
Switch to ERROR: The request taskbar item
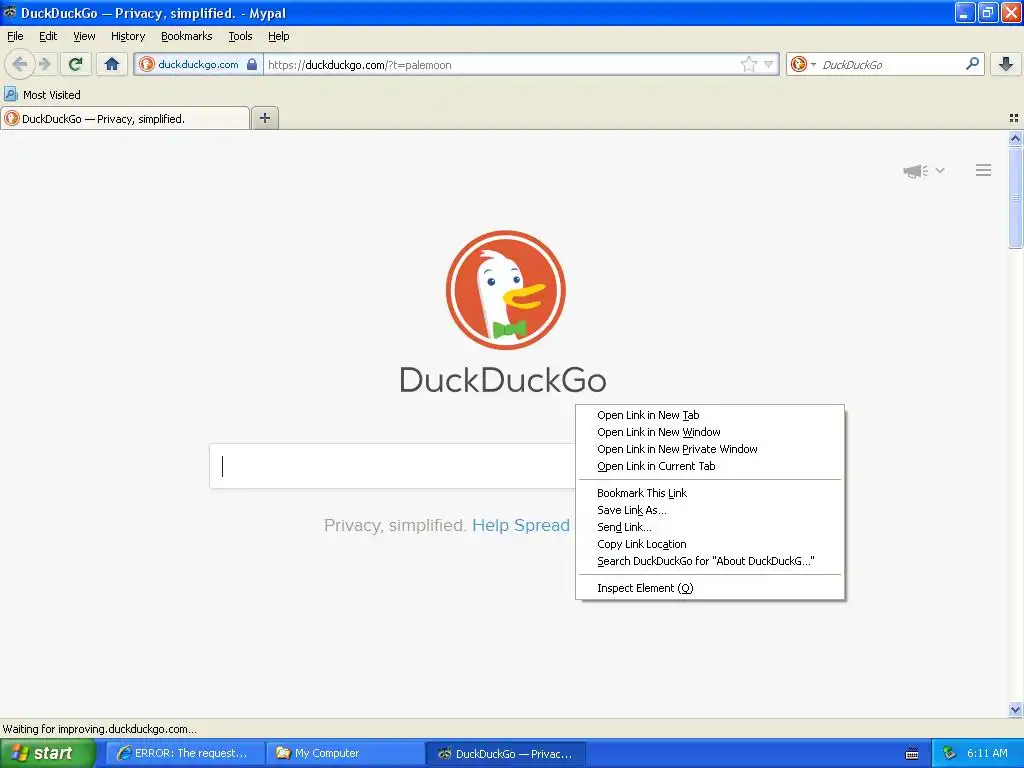pyautogui.click(x=185, y=753)
